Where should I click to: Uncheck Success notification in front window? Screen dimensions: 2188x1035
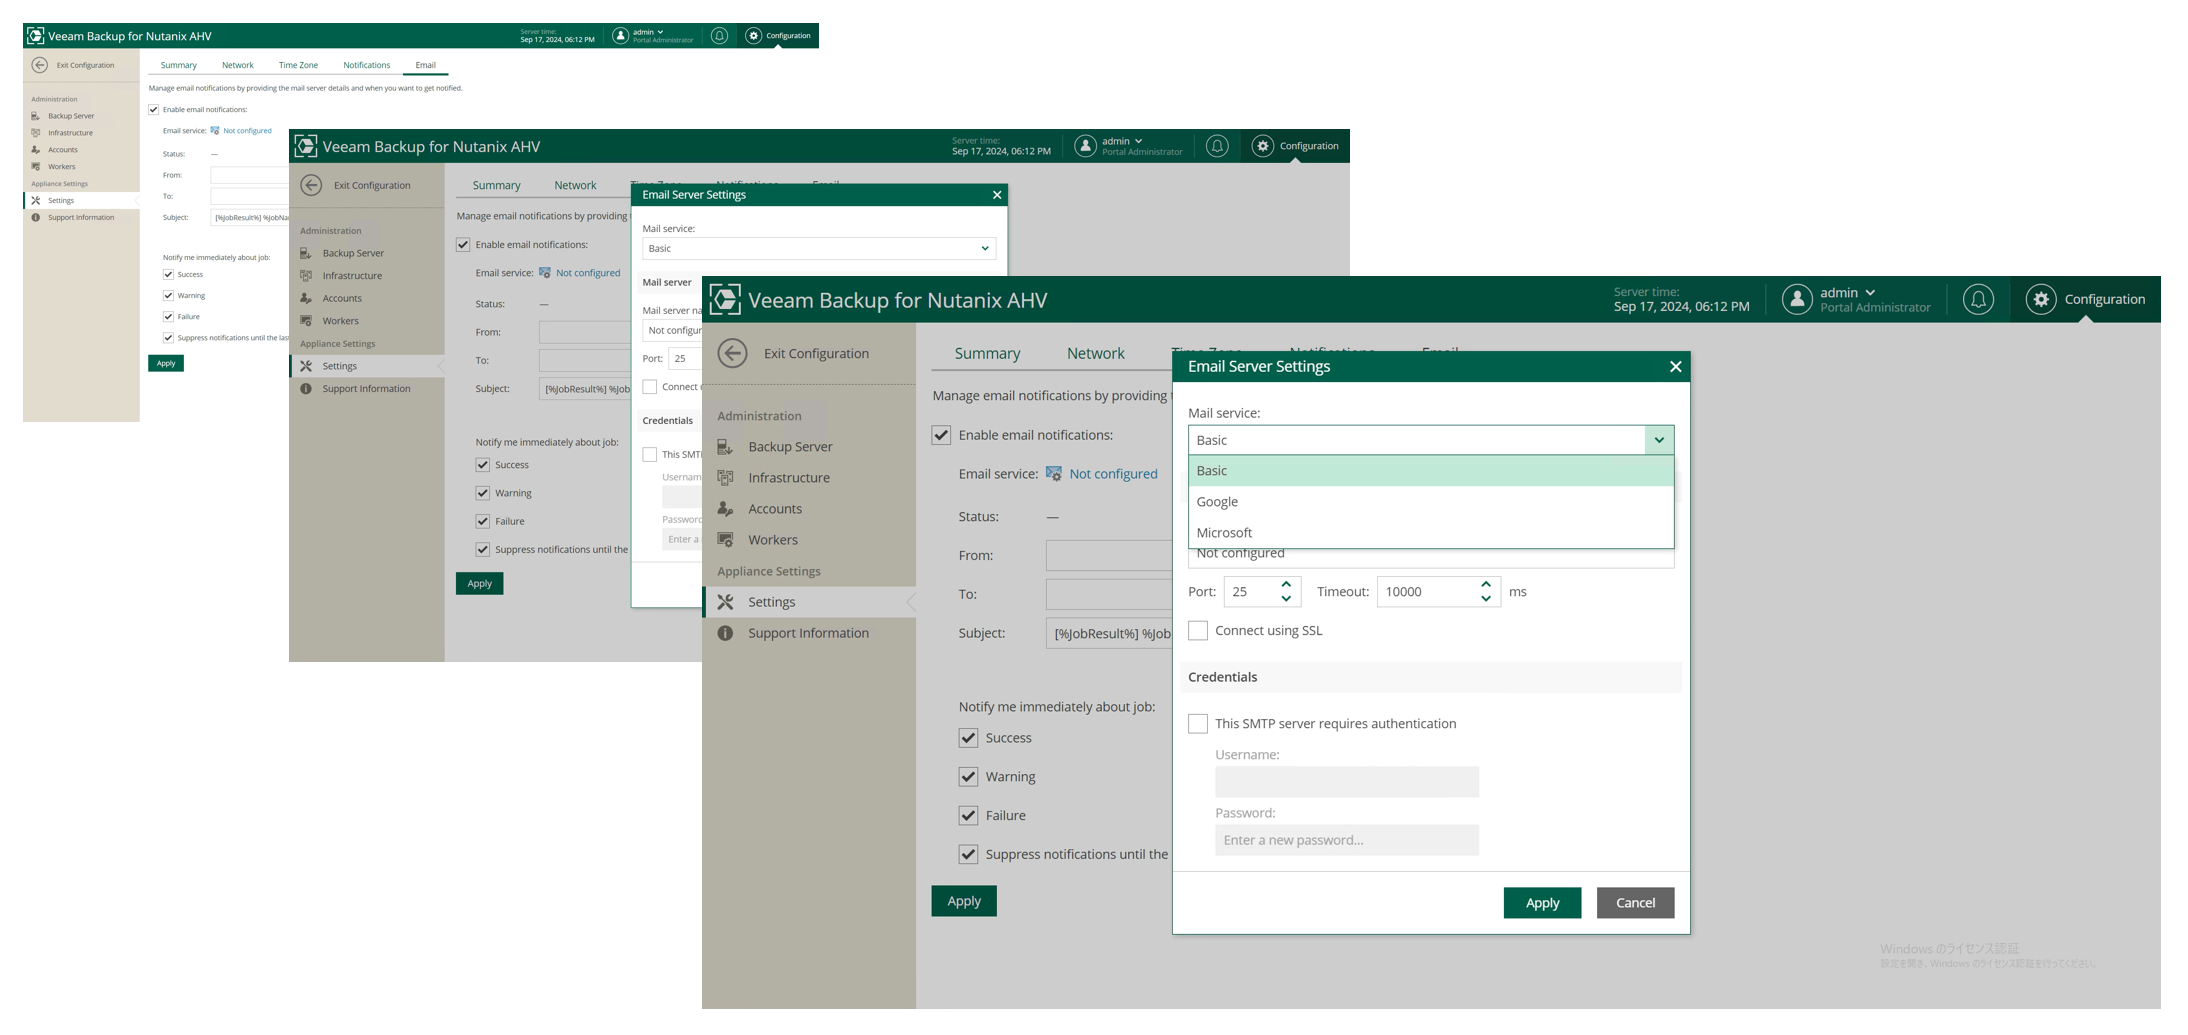[968, 738]
